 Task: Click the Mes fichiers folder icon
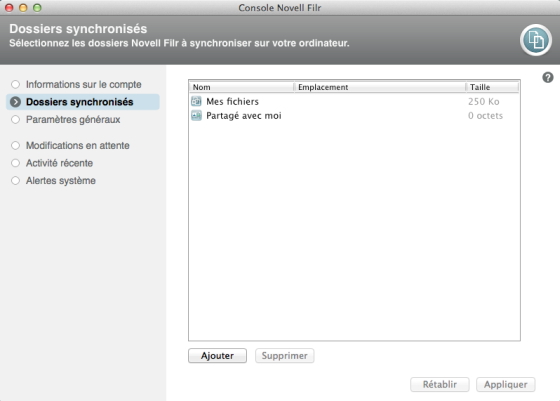196,101
